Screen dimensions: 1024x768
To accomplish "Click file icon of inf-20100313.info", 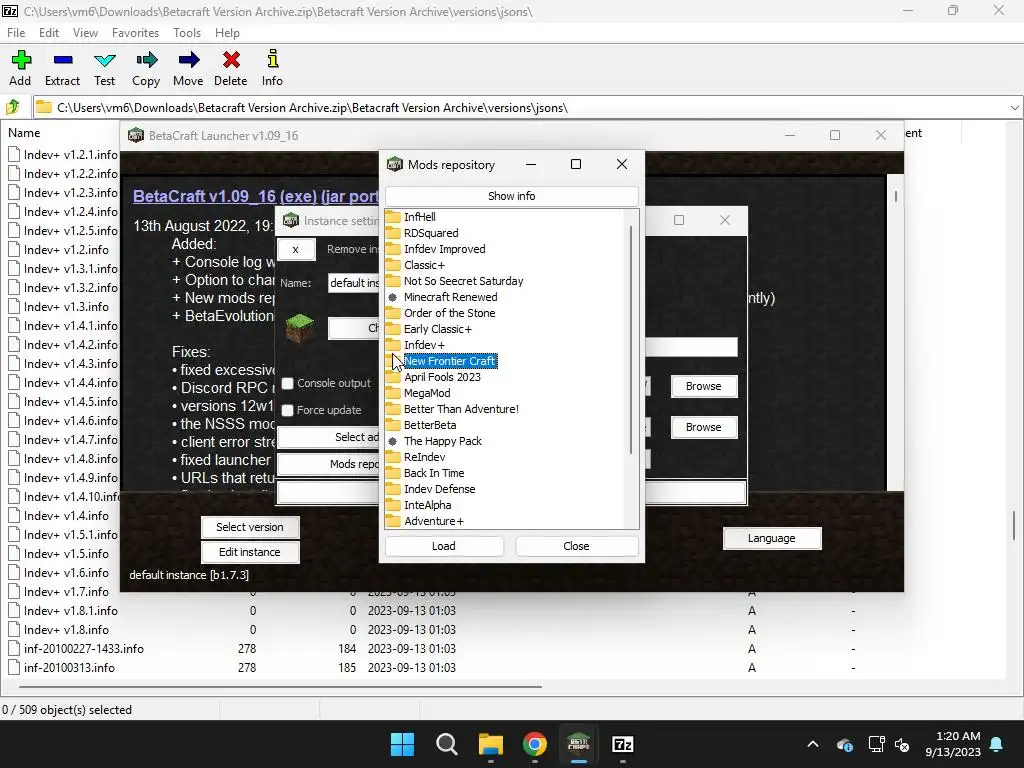I will click(14, 667).
